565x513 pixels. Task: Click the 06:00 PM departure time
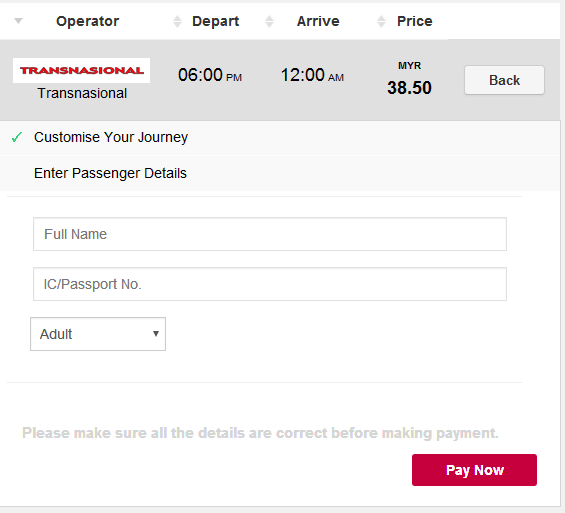[210, 75]
